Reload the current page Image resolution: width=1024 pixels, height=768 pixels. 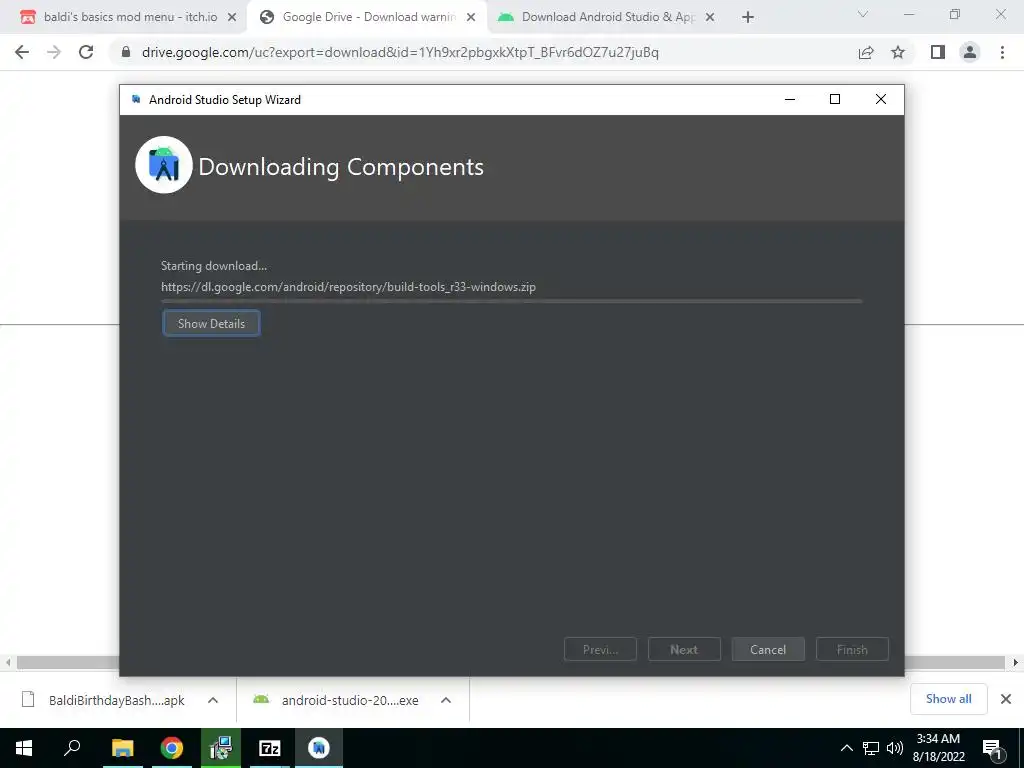86,52
